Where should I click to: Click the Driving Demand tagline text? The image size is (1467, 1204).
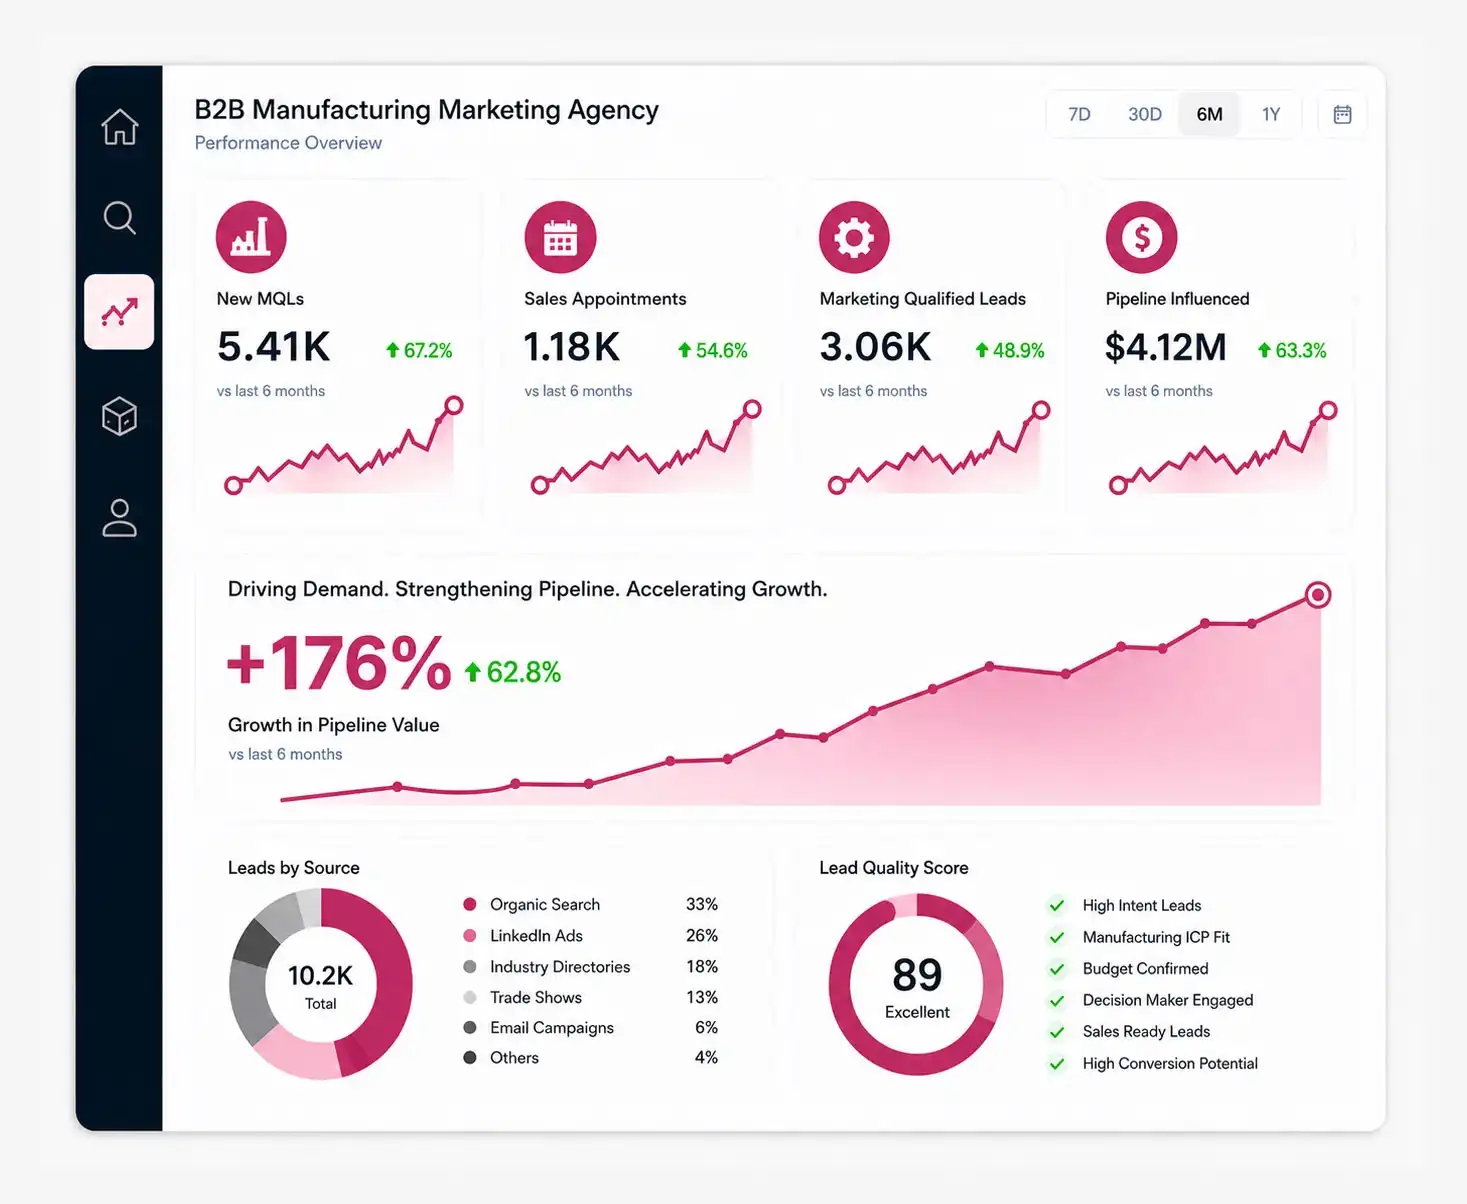(x=527, y=589)
